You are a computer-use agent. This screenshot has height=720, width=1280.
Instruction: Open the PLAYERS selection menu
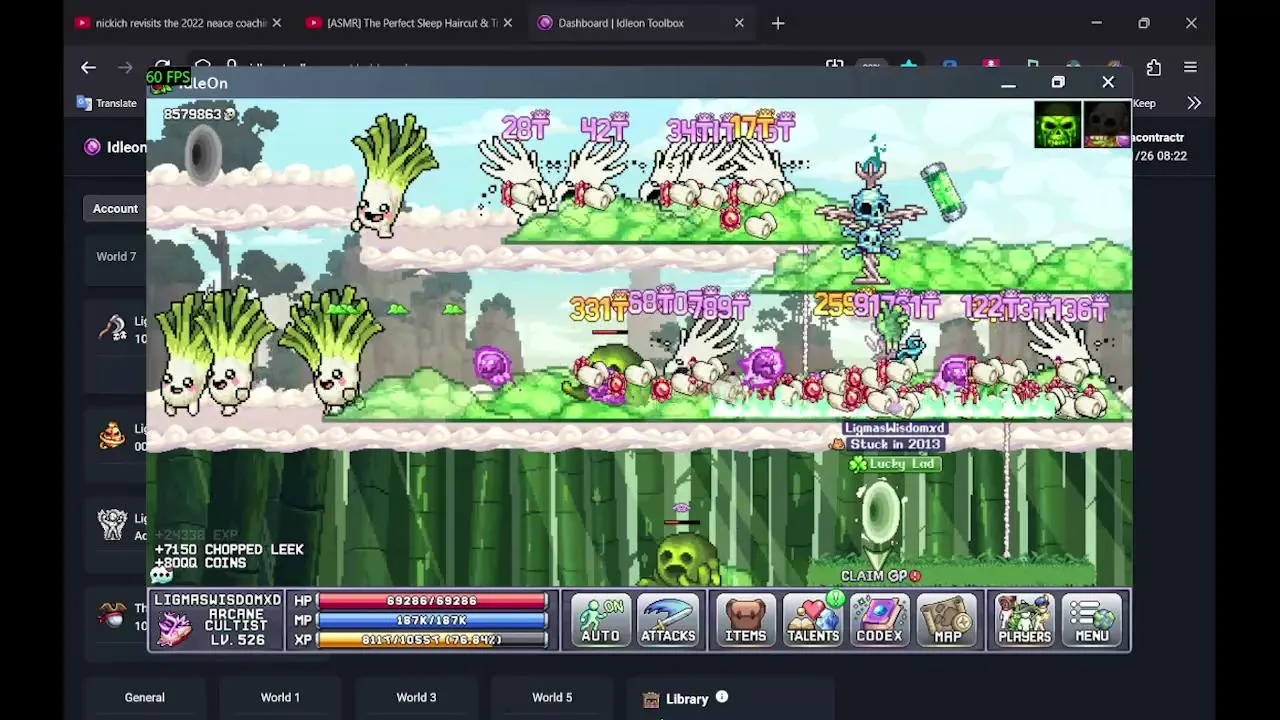click(x=1024, y=620)
